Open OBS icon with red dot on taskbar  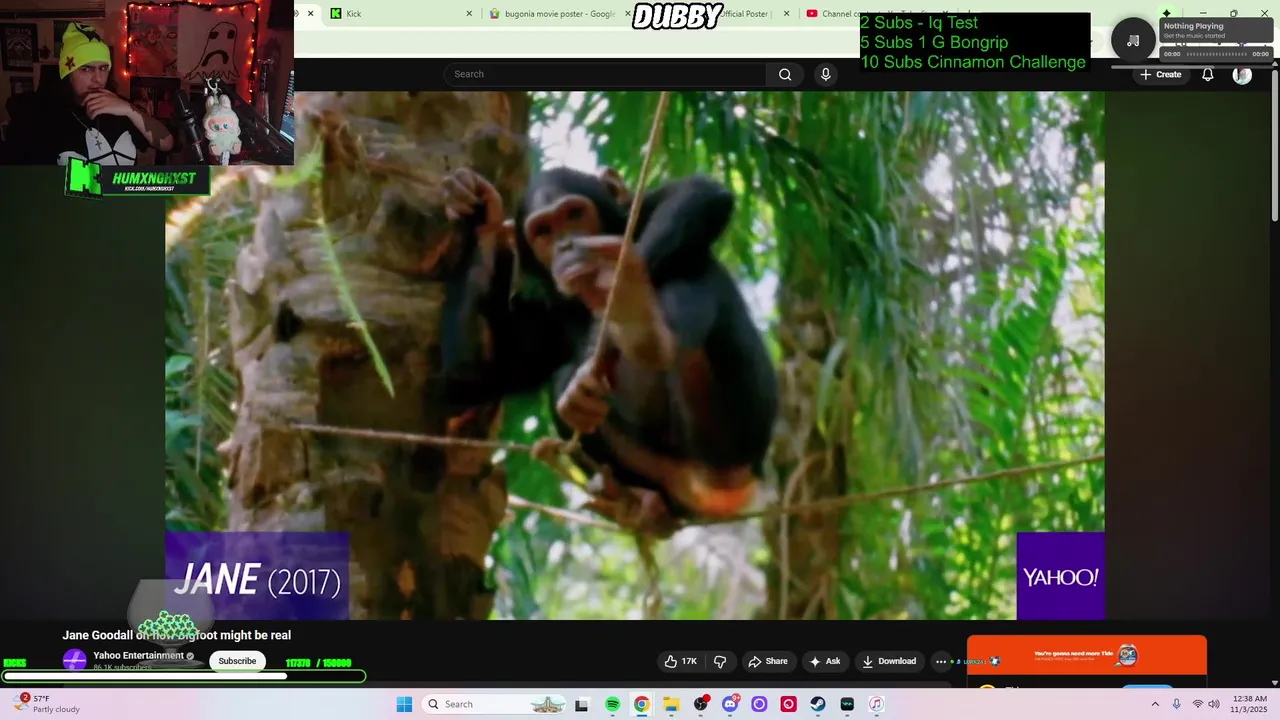click(x=701, y=704)
